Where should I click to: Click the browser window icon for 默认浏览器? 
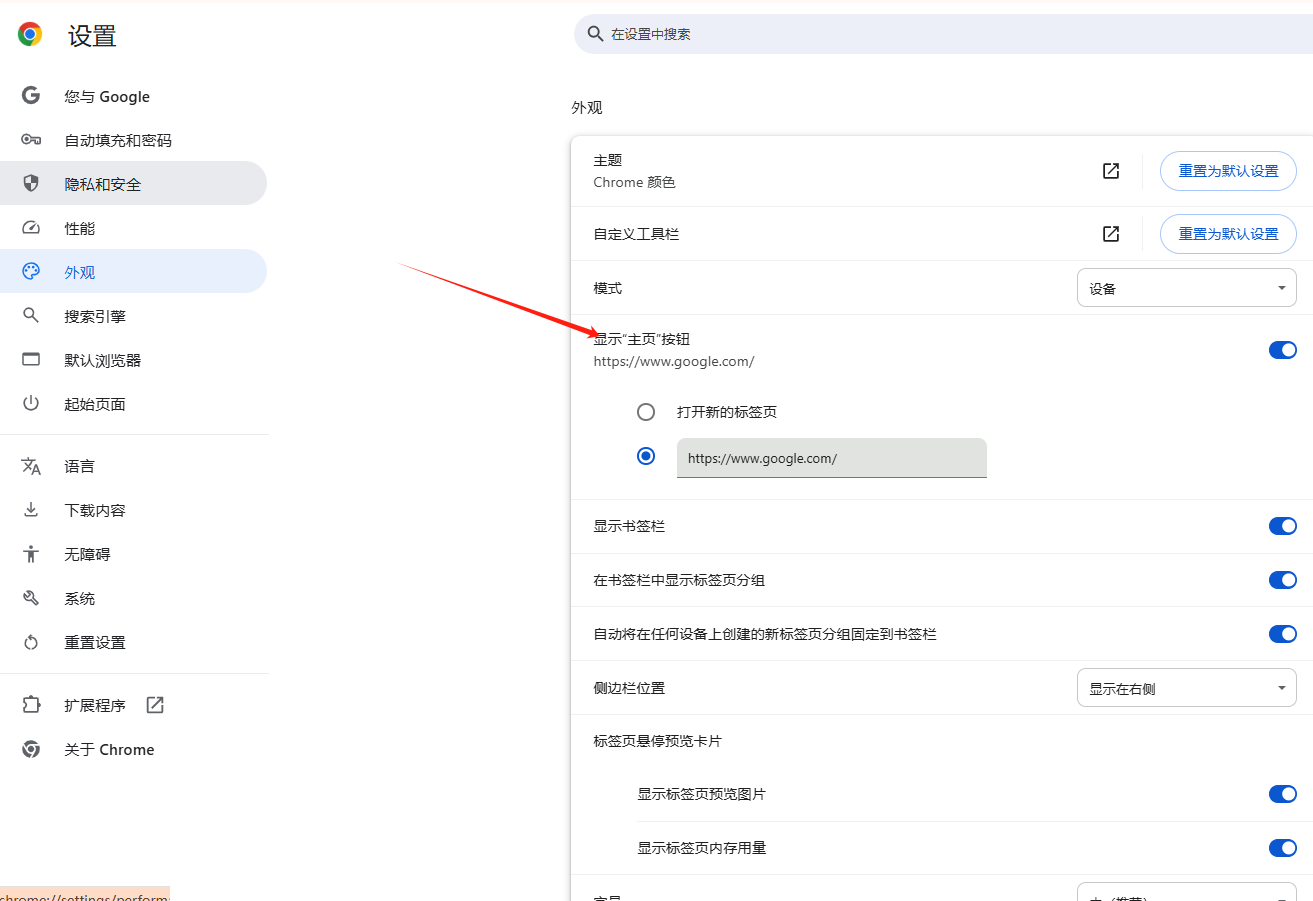click(31, 360)
